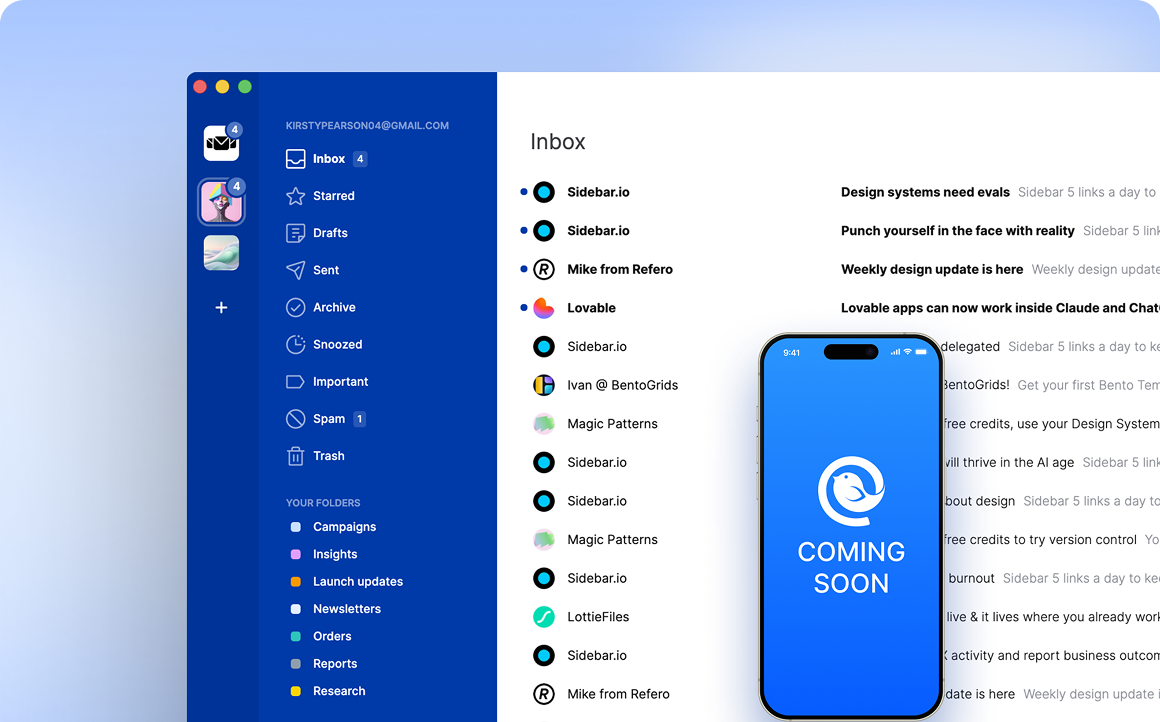
Task: Open the Snoozed folder label
Action: [337, 345]
